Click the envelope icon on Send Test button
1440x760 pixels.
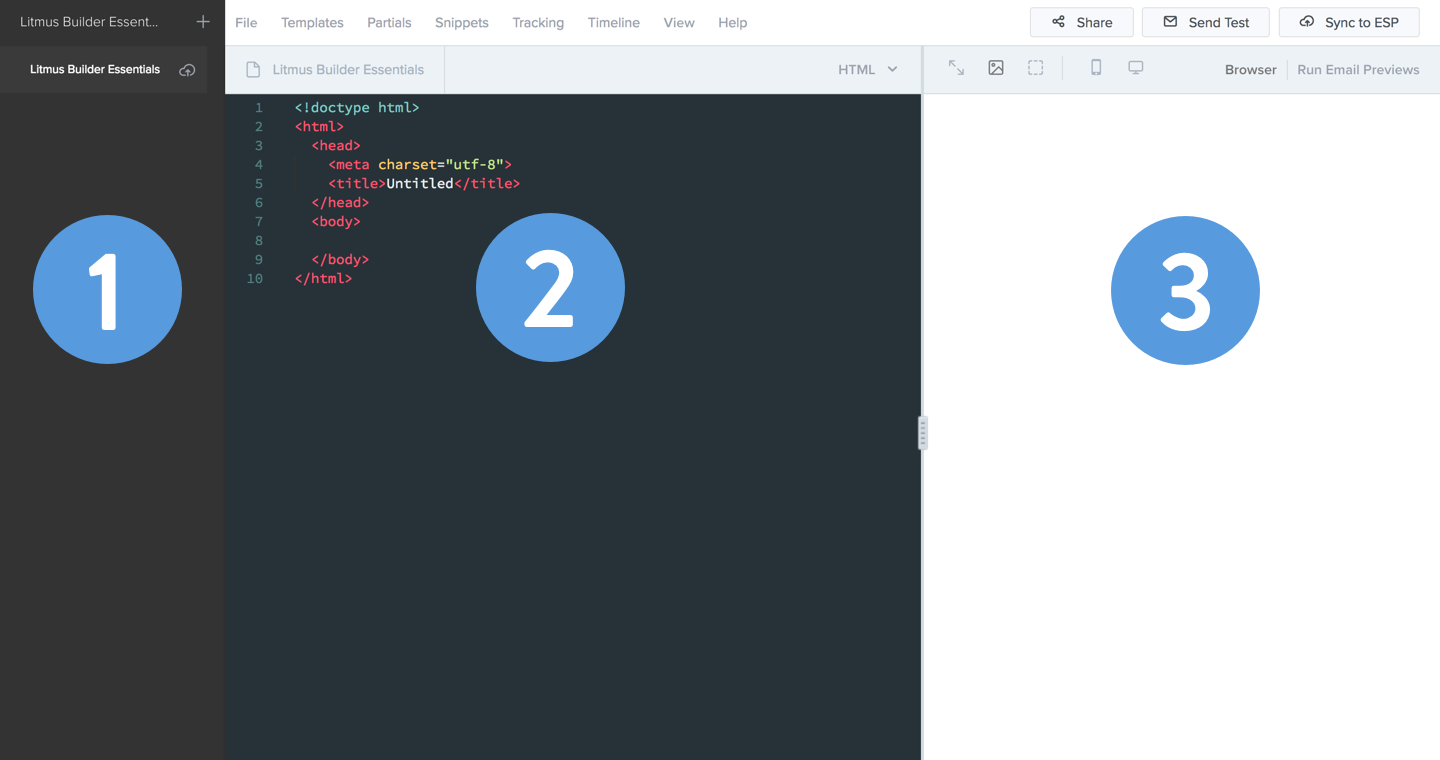[x=1171, y=21]
